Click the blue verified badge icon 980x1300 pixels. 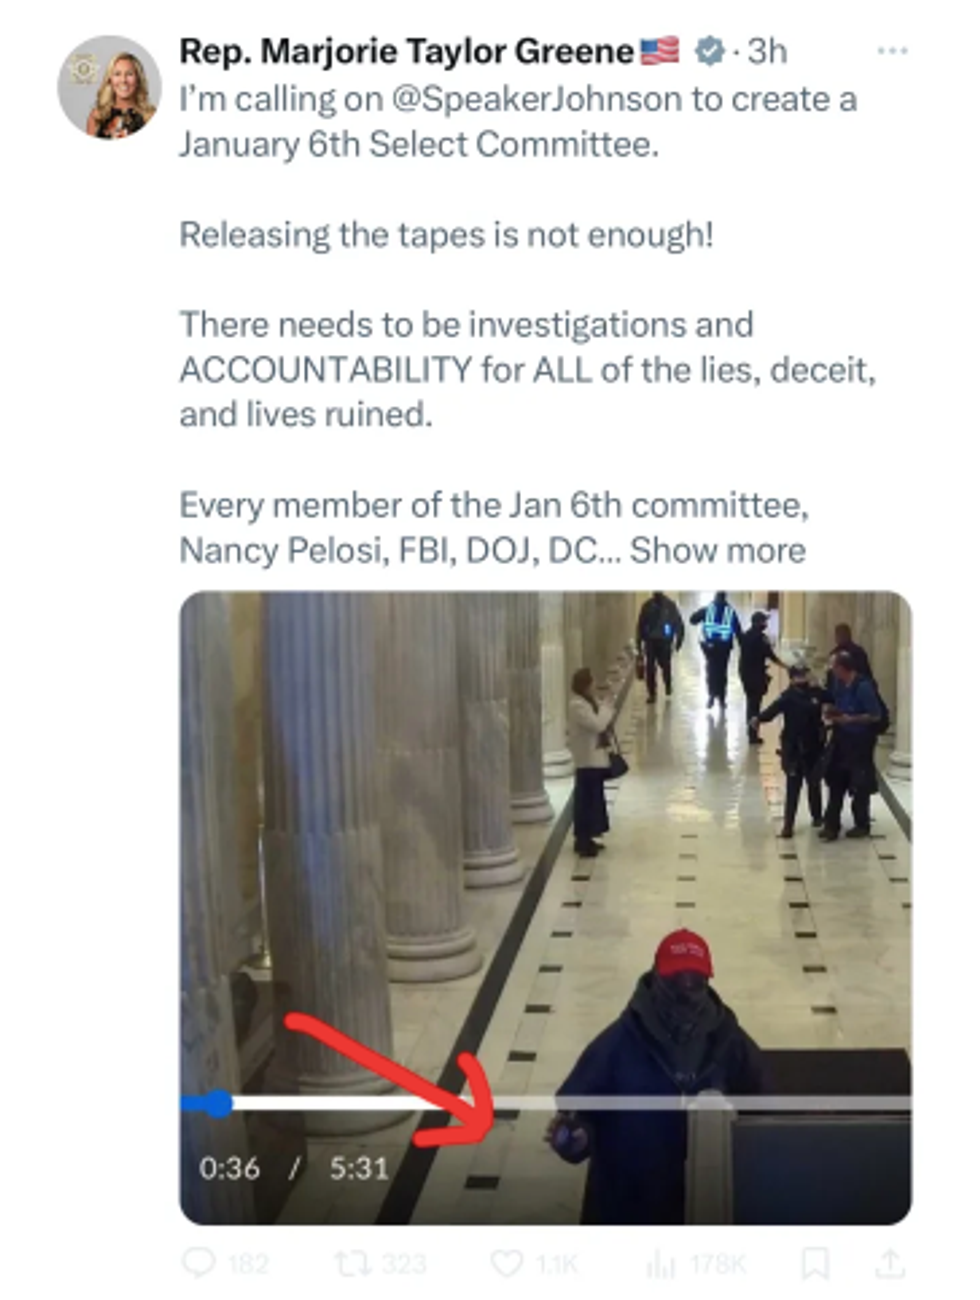[709, 50]
